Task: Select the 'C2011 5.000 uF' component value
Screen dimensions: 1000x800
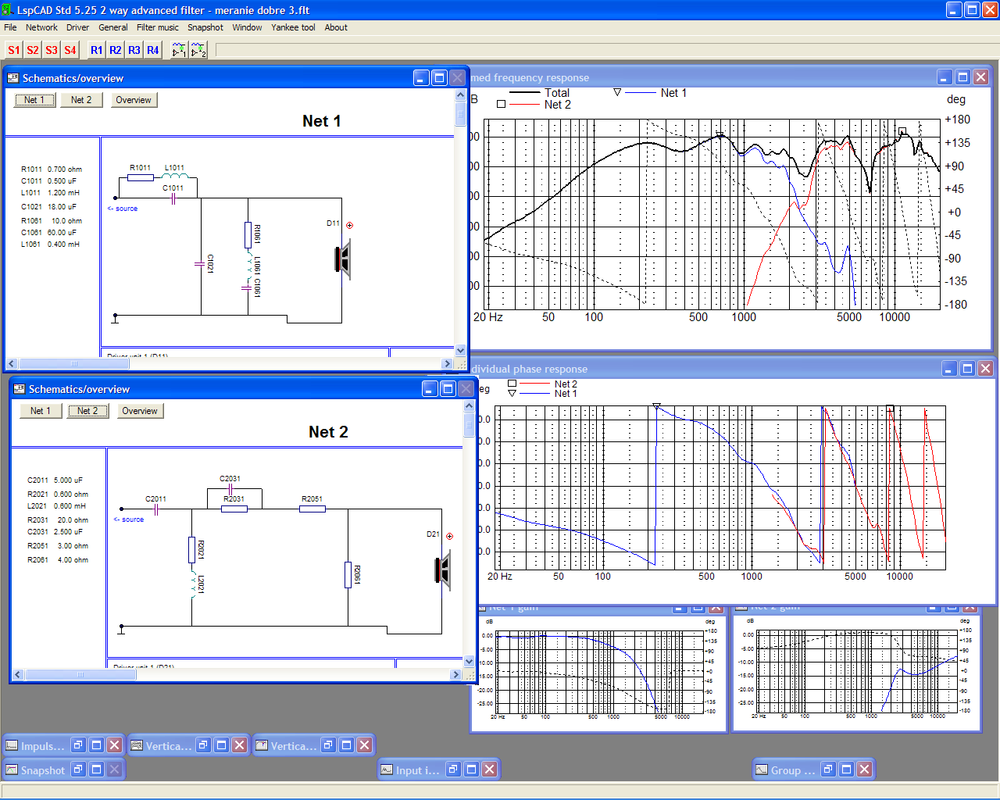Action: click(55, 480)
